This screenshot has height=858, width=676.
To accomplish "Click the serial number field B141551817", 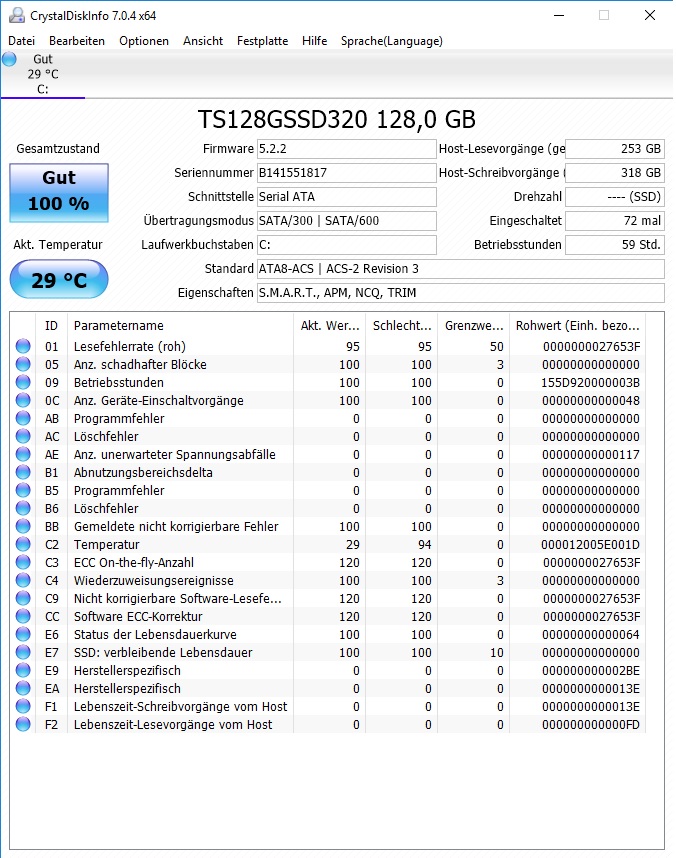I will click(x=347, y=173).
